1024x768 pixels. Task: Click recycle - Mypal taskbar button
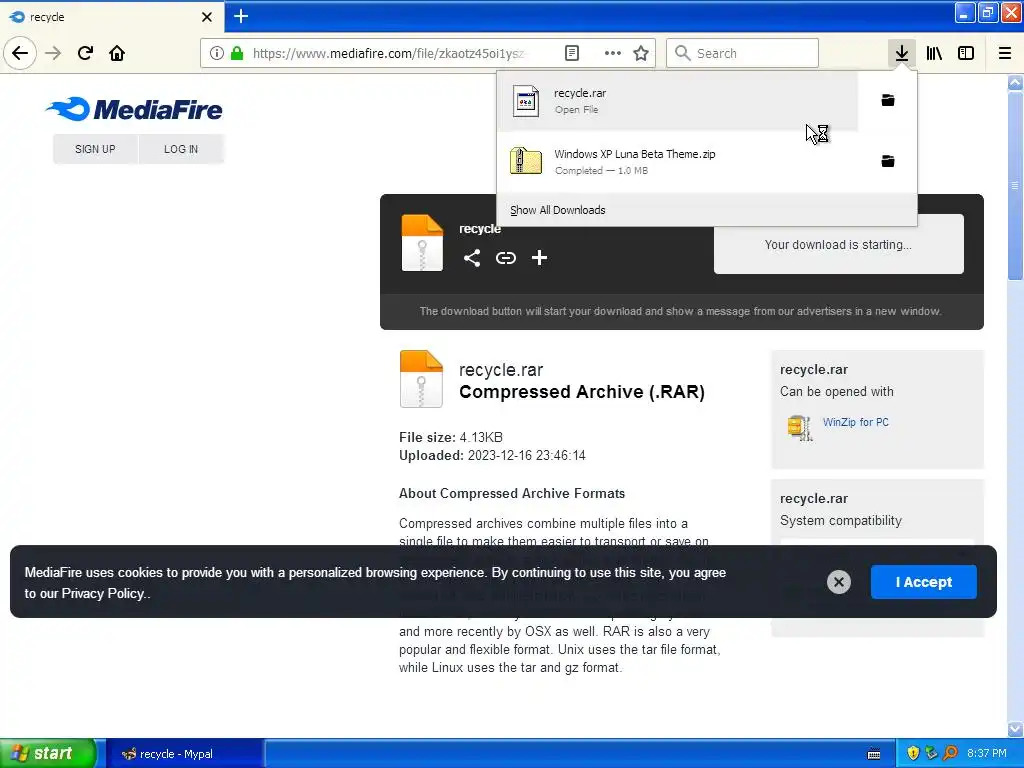[185, 754]
